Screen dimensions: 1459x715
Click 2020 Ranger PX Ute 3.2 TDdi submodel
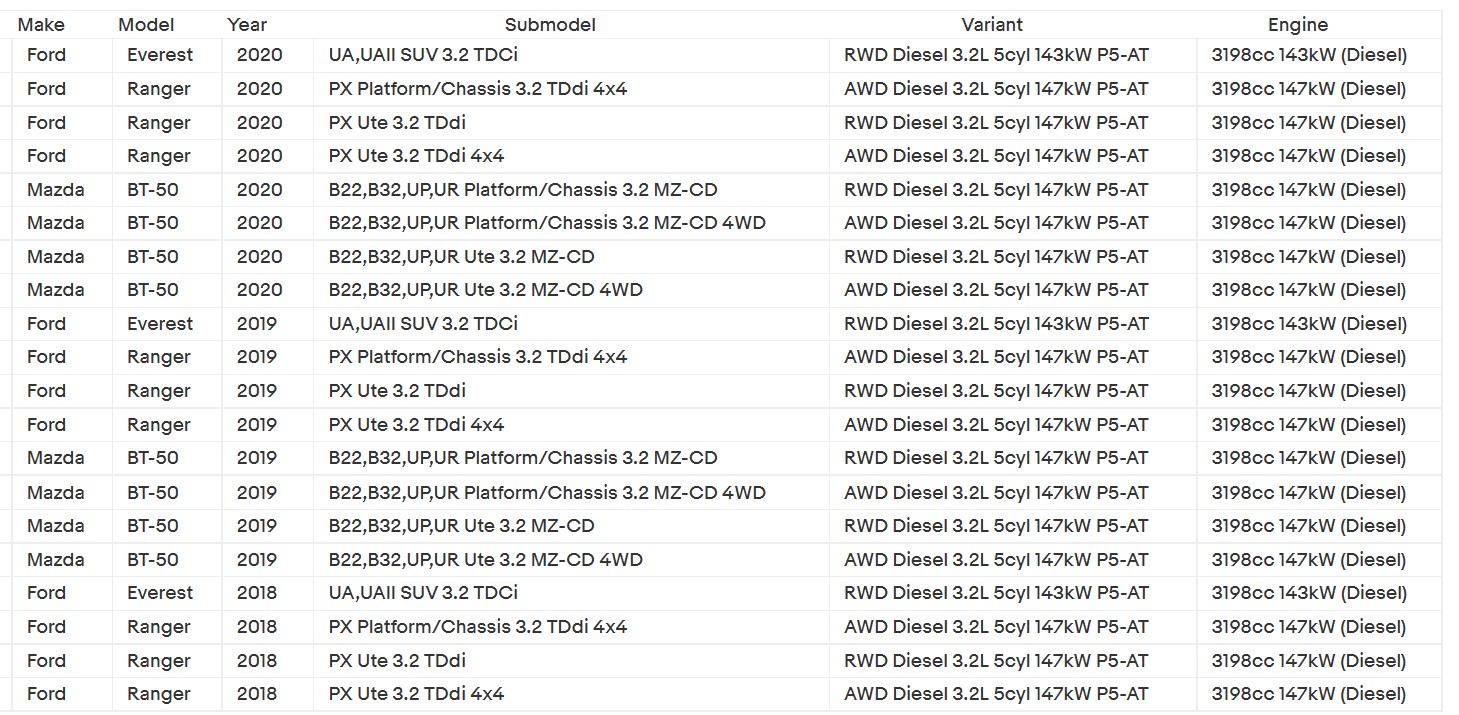click(x=397, y=123)
